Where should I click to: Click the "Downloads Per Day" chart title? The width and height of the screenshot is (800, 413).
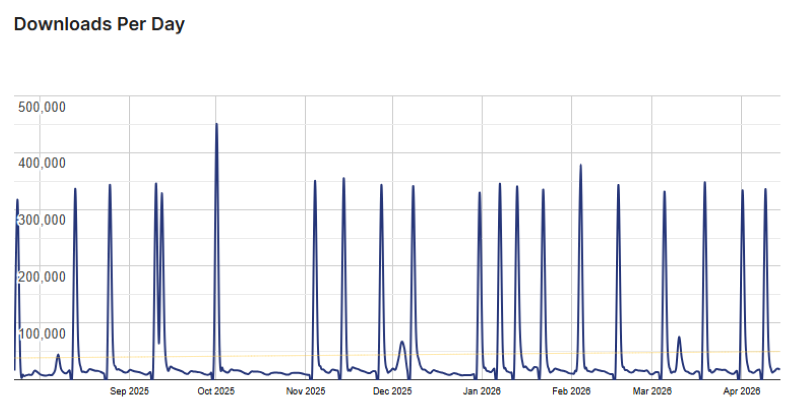point(99,24)
